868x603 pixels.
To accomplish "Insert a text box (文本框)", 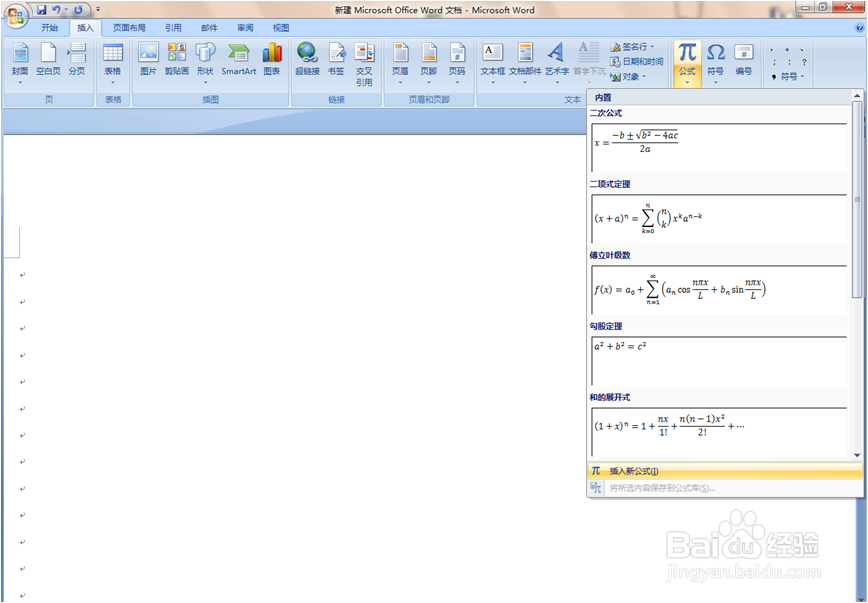I will point(493,63).
